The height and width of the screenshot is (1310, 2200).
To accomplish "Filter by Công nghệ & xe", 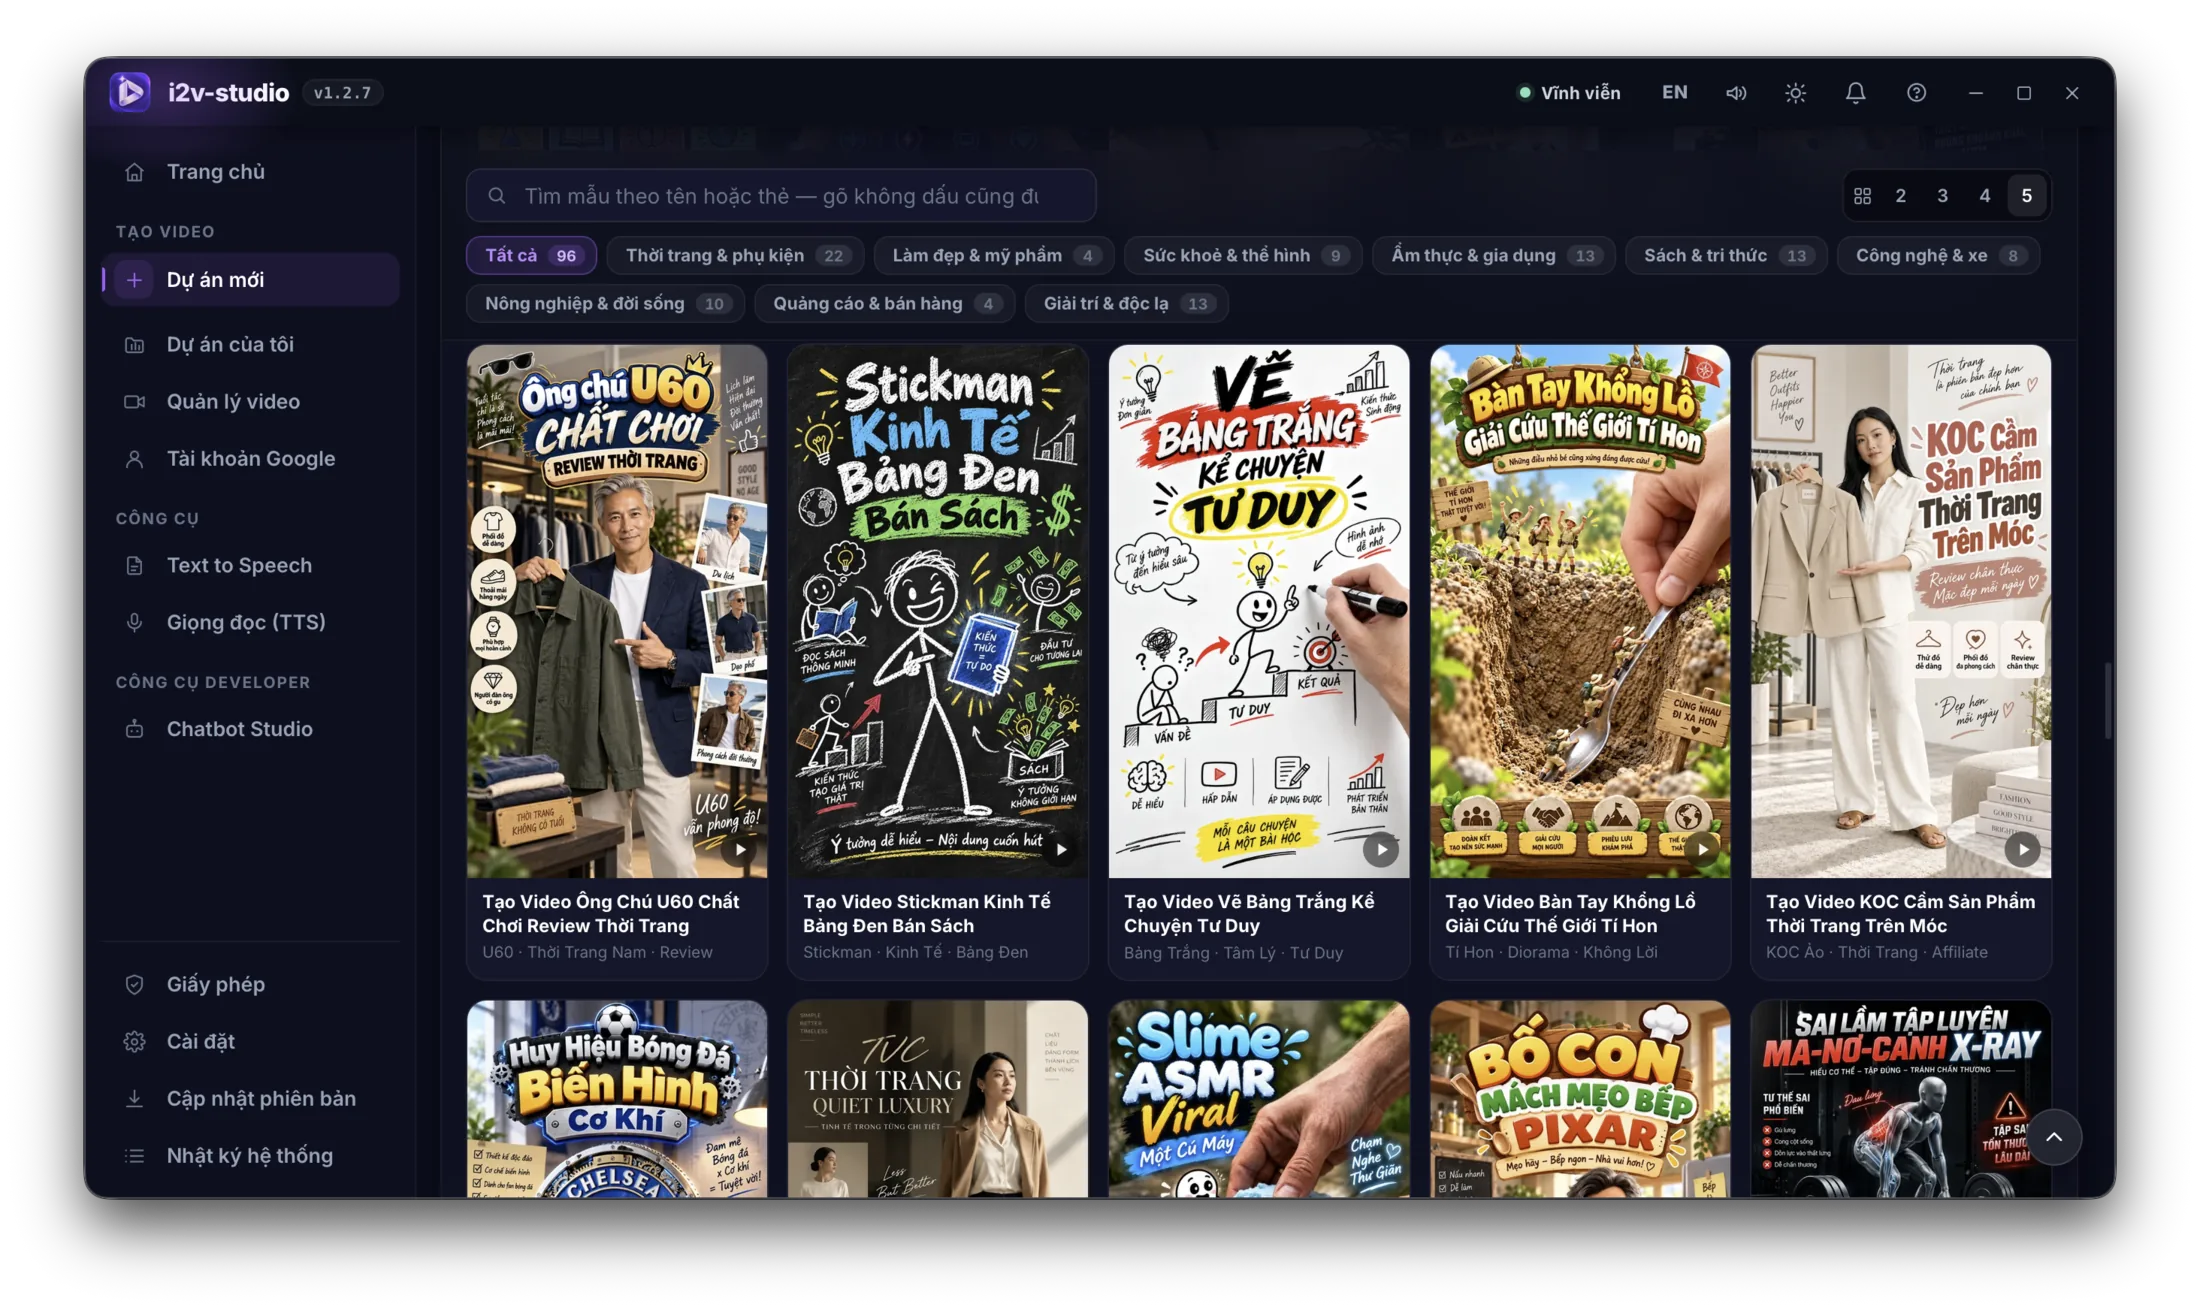I will pyautogui.click(x=1938, y=256).
